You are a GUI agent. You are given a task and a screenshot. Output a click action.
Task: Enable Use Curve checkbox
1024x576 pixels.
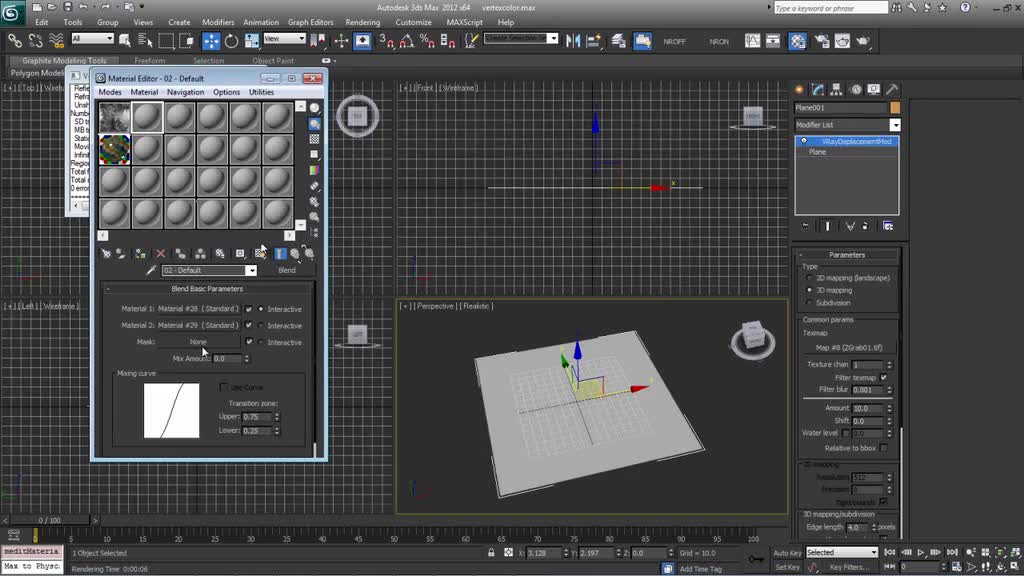[x=223, y=387]
